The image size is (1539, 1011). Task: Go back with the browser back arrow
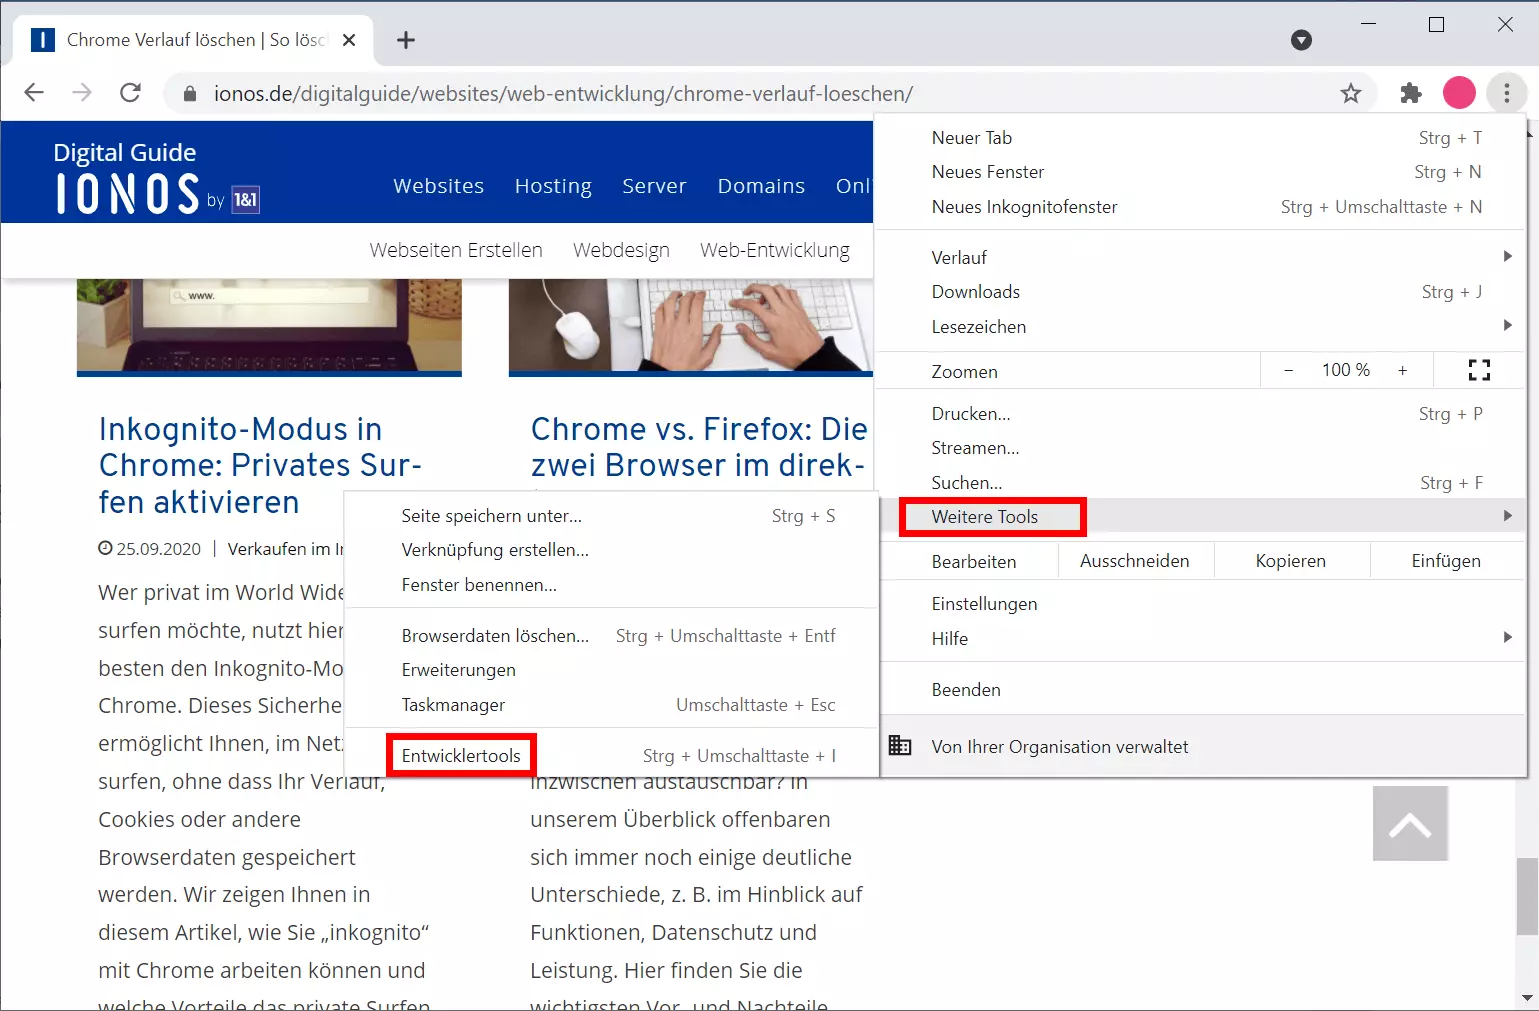(x=34, y=93)
